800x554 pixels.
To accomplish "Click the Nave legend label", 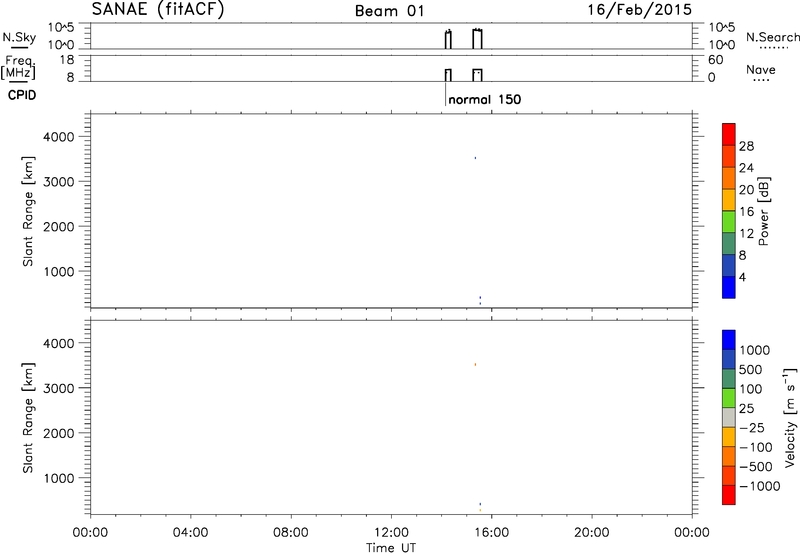I will point(760,69).
